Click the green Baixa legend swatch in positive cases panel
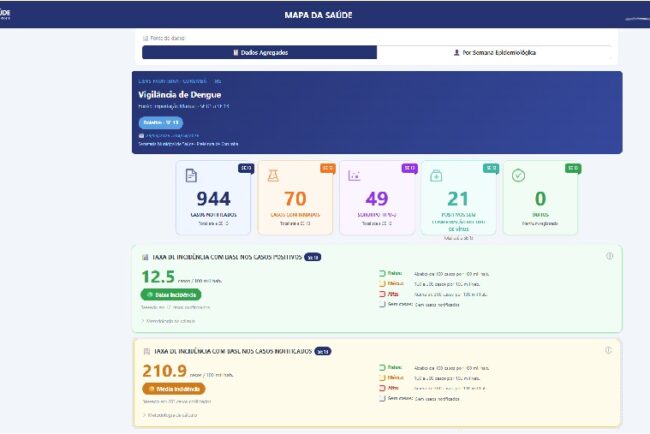The image size is (650, 434). pos(383,272)
